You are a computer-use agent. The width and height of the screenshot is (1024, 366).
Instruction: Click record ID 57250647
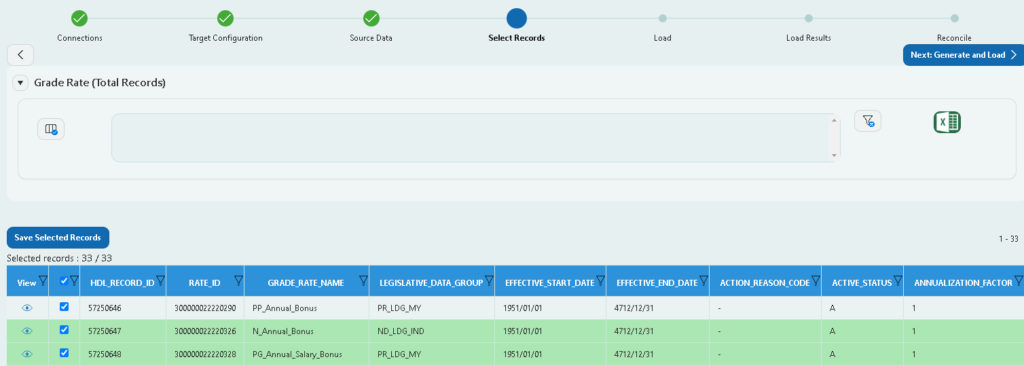coord(105,331)
